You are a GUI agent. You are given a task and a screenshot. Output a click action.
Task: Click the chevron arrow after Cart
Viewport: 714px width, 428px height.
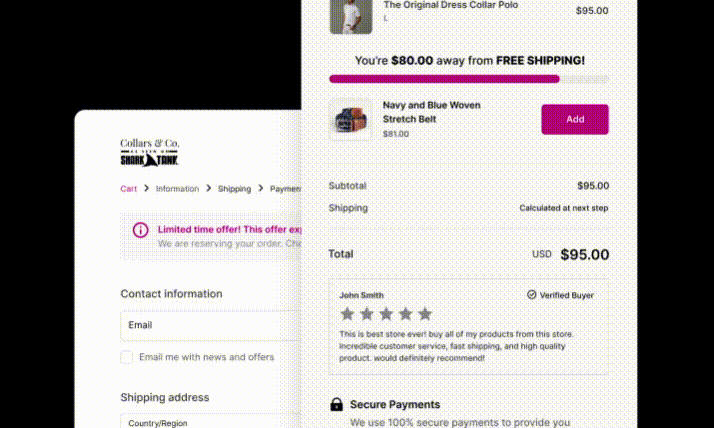(x=146, y=188)
